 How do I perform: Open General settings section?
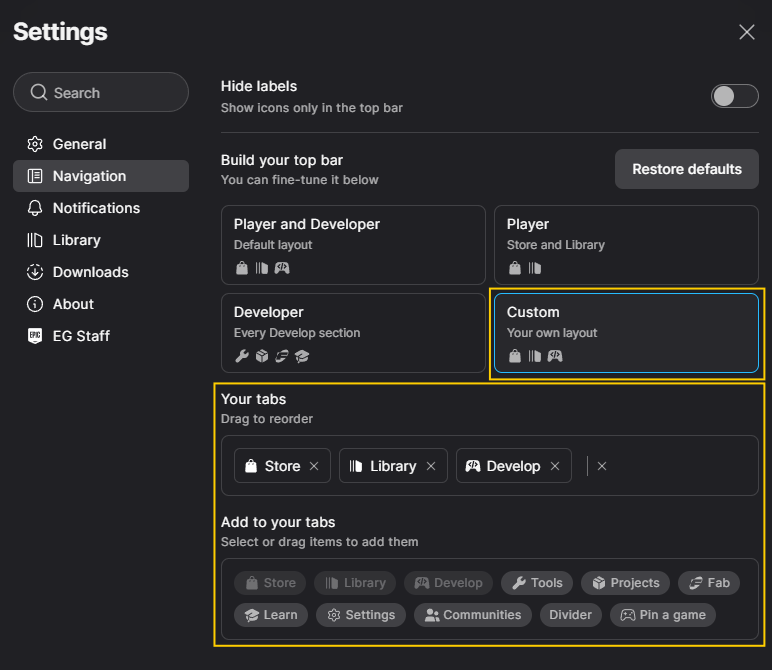[x=101, y=144]
